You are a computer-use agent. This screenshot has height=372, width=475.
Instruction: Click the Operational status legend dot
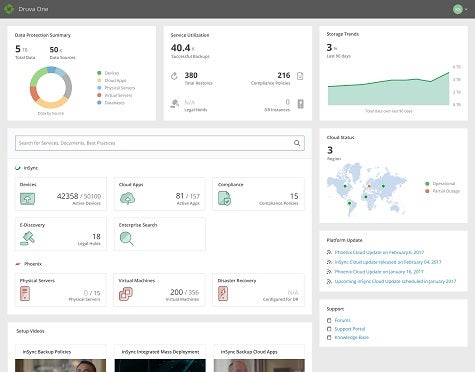click(x=427, y=184)
